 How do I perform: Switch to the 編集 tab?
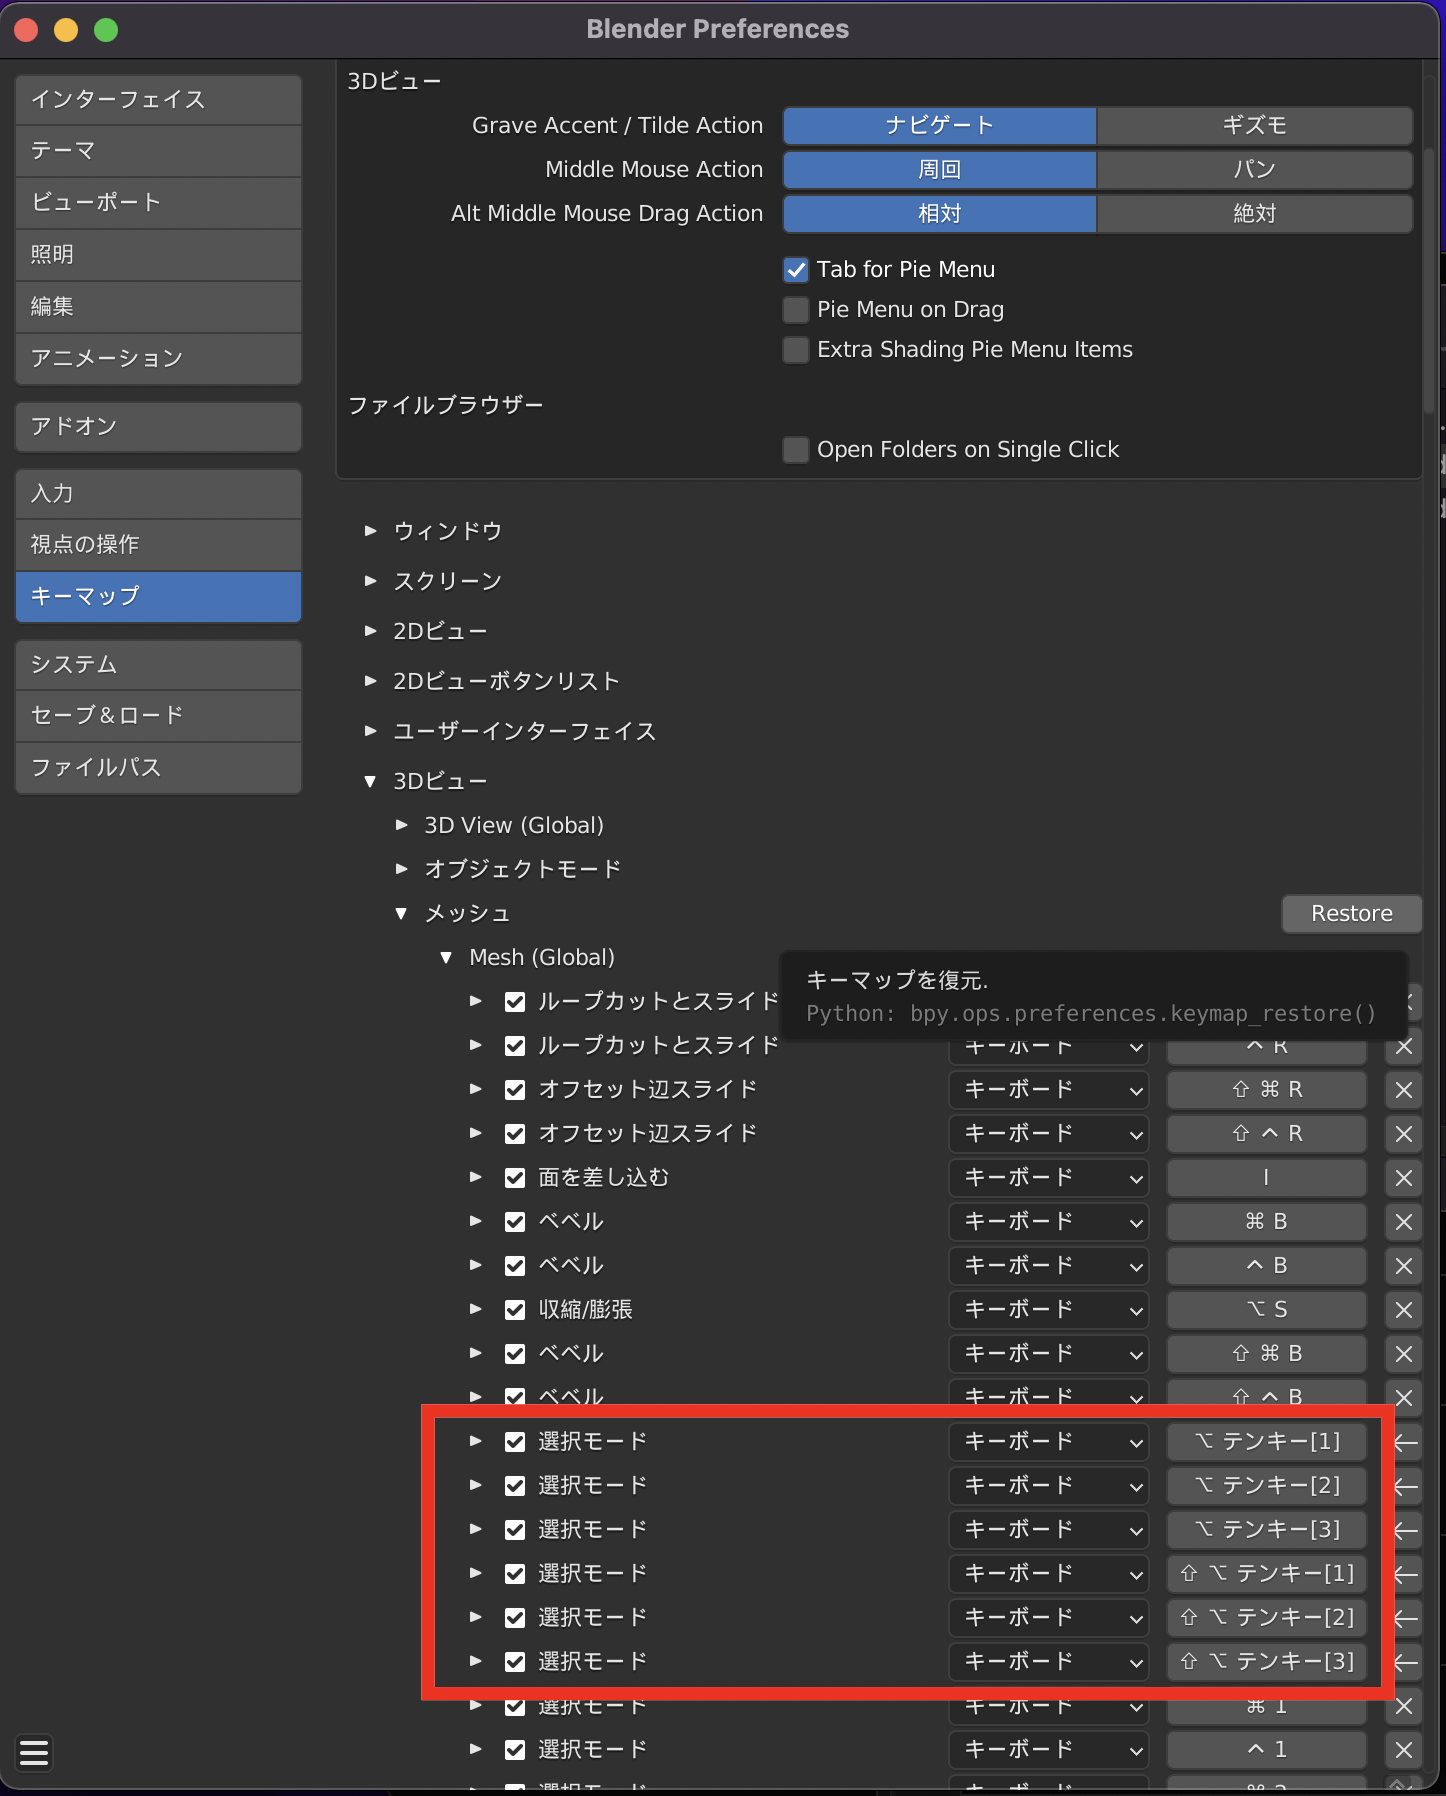tap(158, 307)
